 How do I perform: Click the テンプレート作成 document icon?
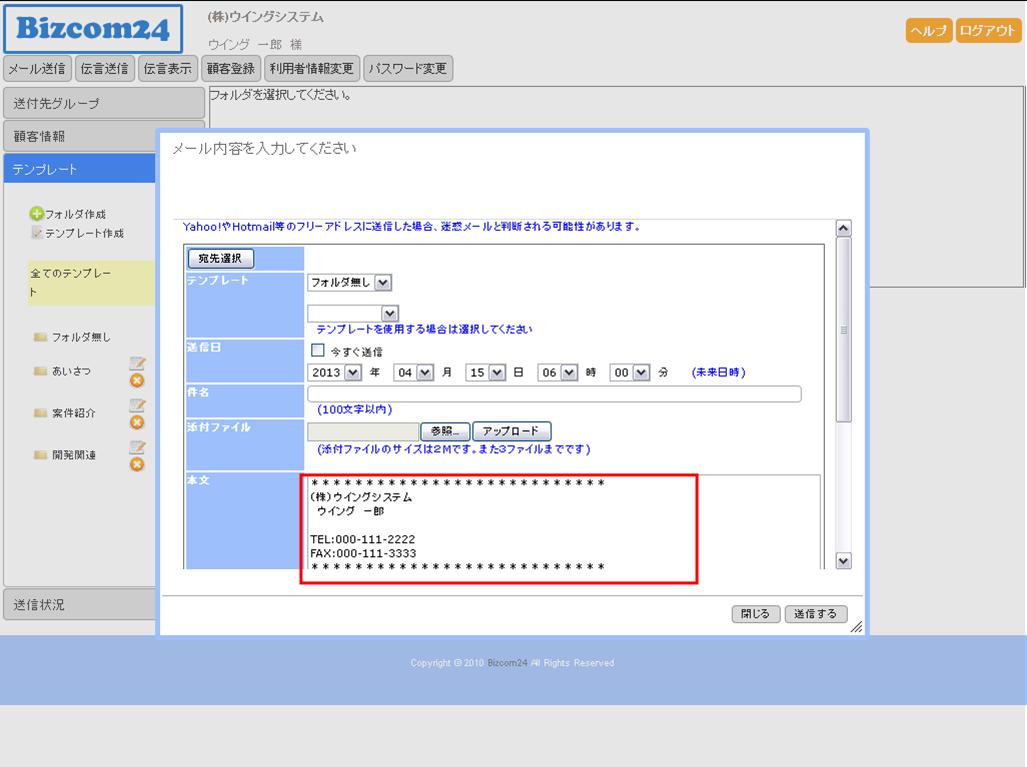pyautogui.click(x=37, y=233)
